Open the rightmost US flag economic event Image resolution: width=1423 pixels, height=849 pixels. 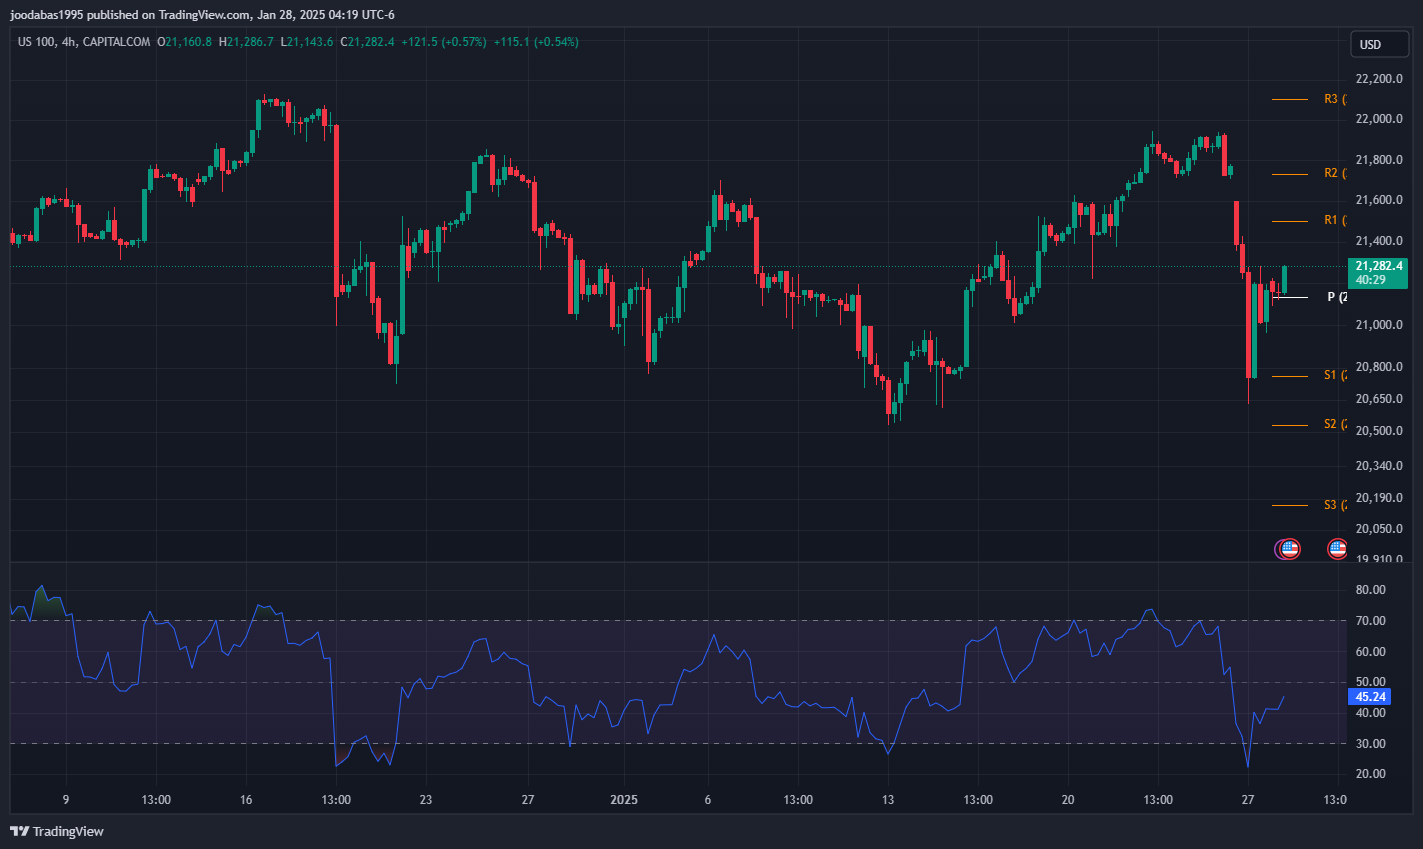point(1337,549)
